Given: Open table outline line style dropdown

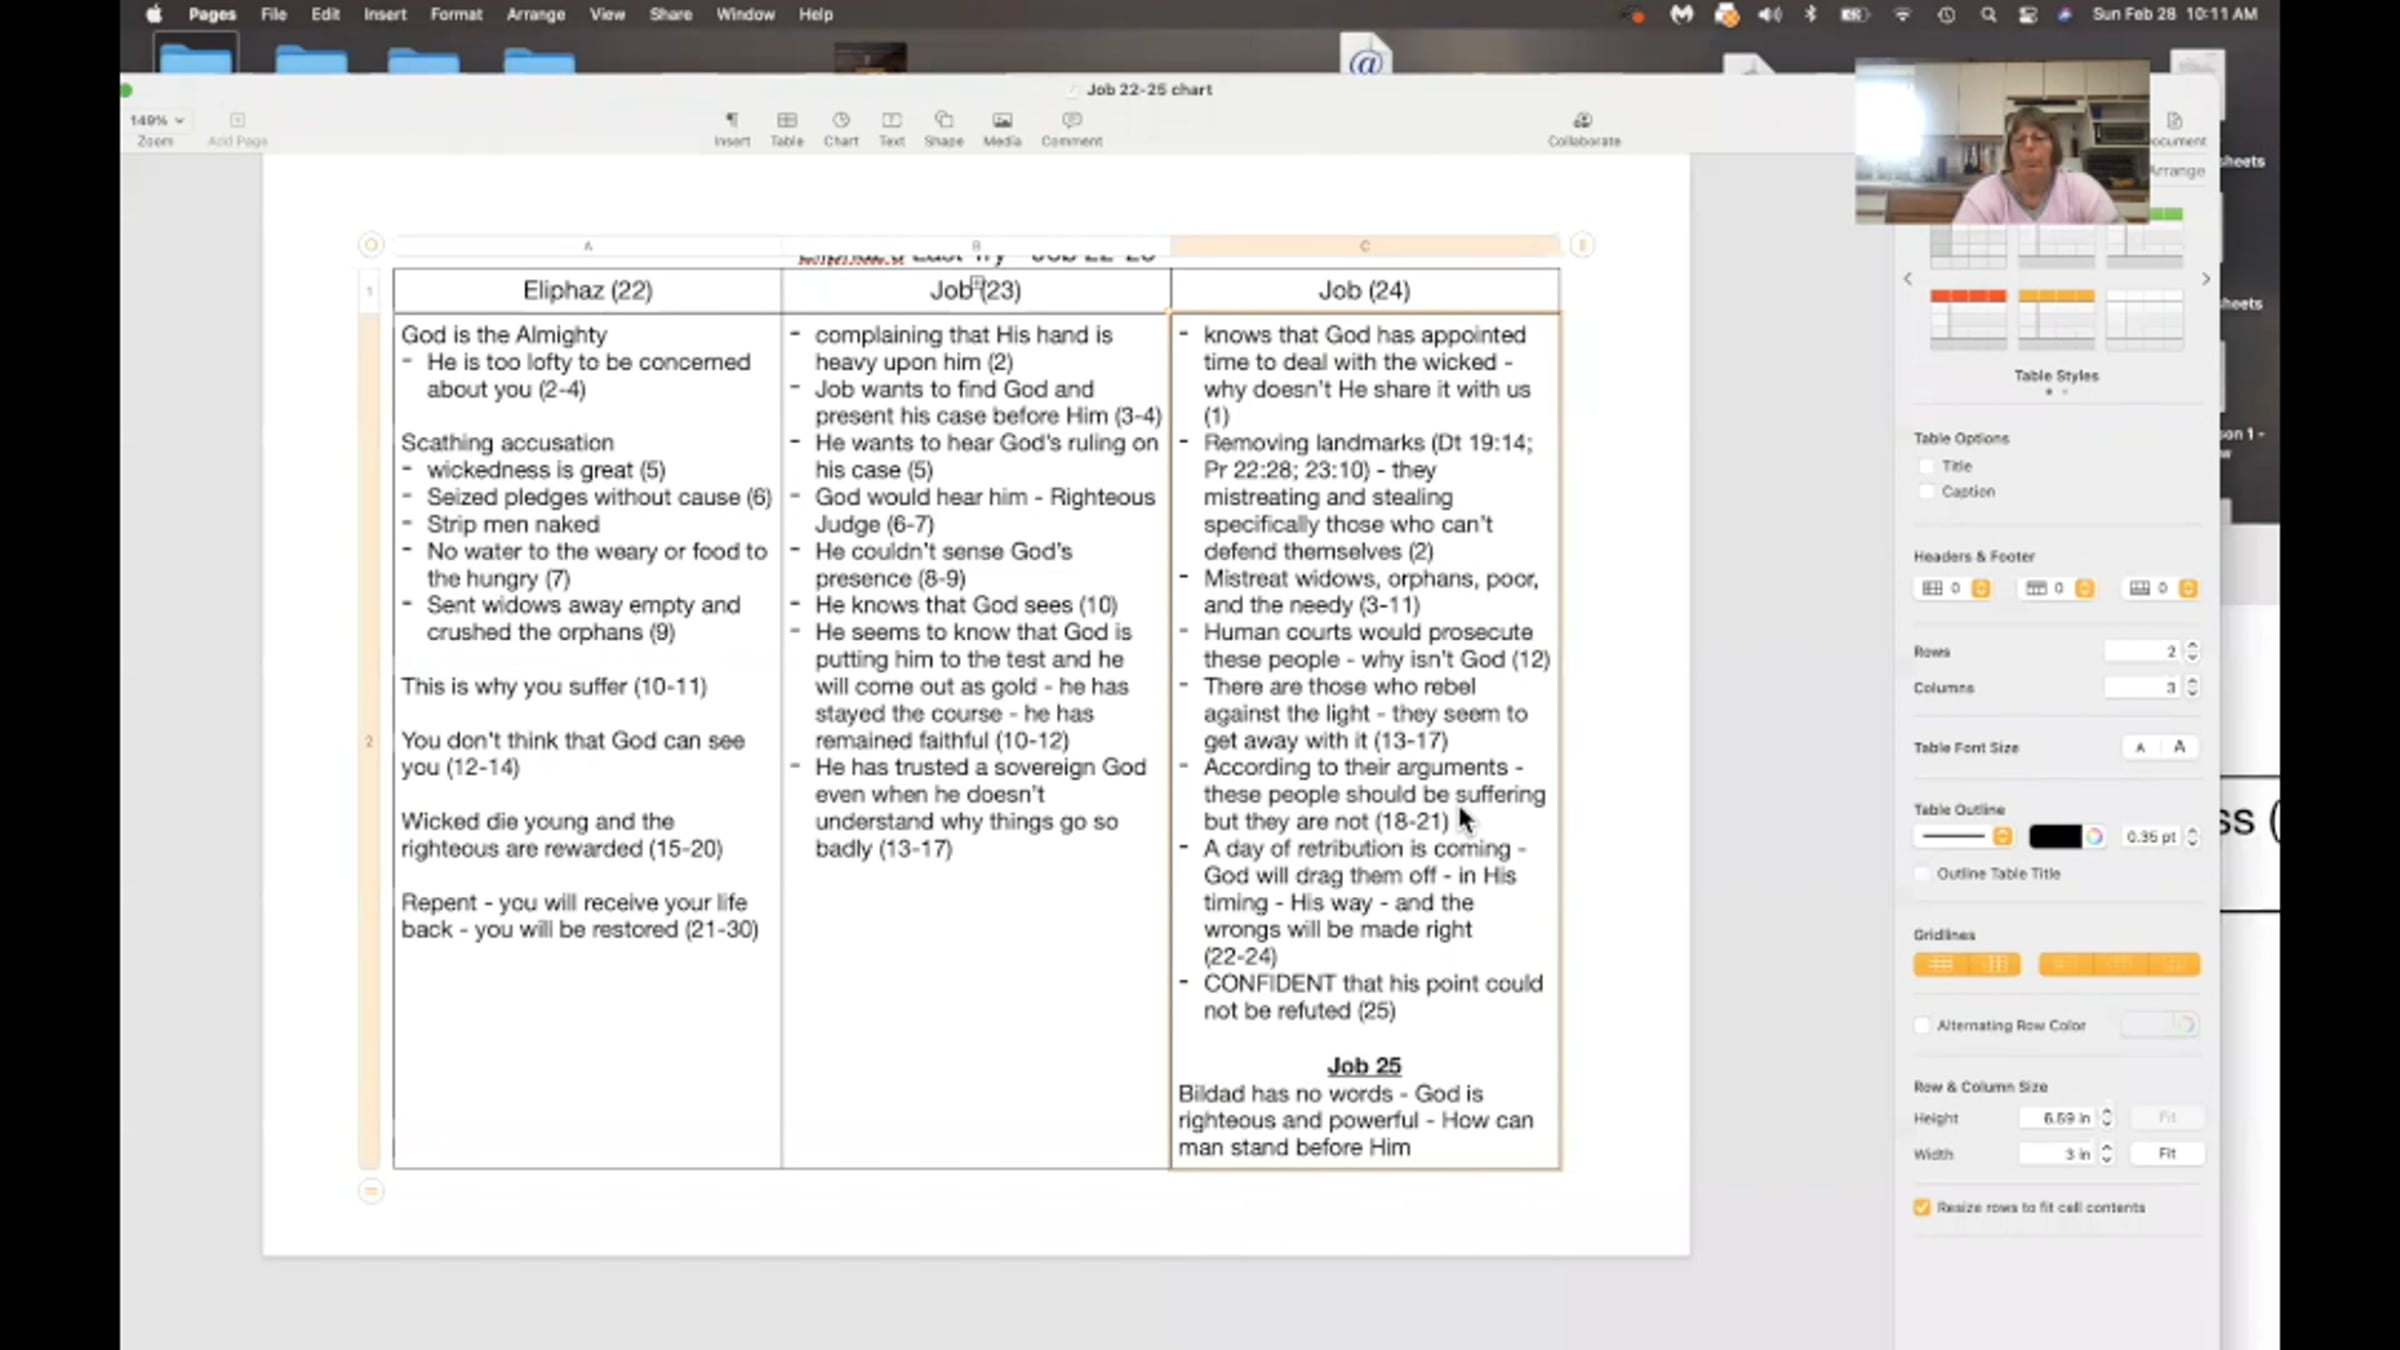Looking at the screenshot, I should [x=1964, y=837].
